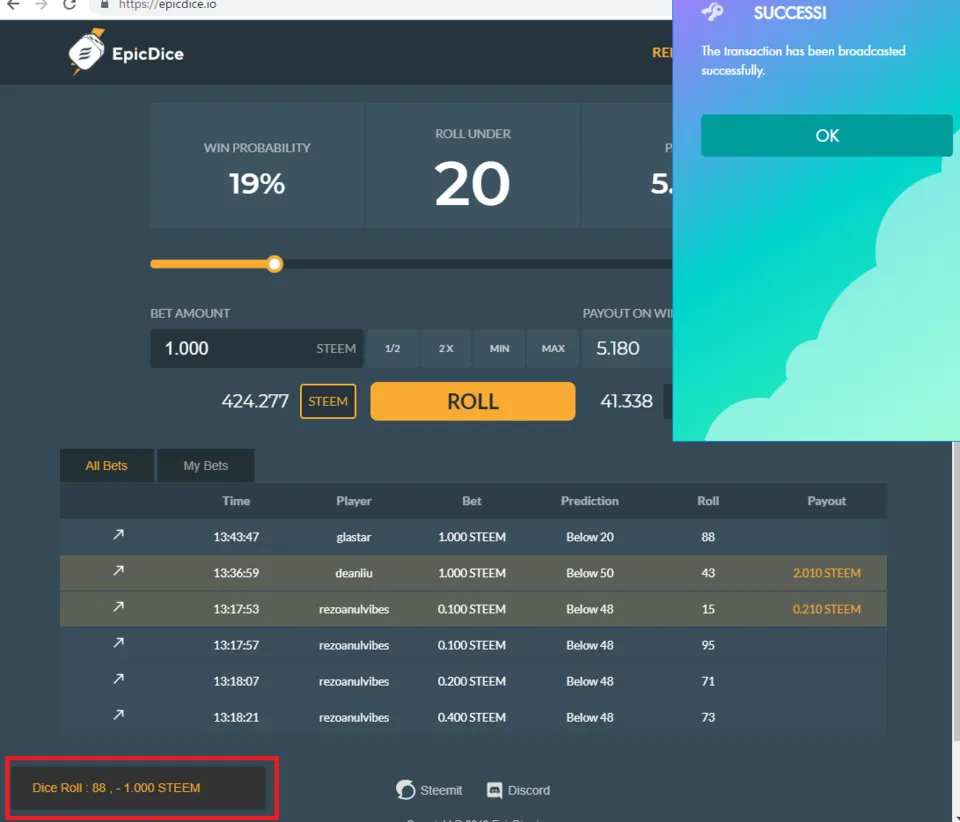The image size is (960, 822).
Task: Open bet link arrow for 13:18:07 row
Action: [x=118, y=679]
